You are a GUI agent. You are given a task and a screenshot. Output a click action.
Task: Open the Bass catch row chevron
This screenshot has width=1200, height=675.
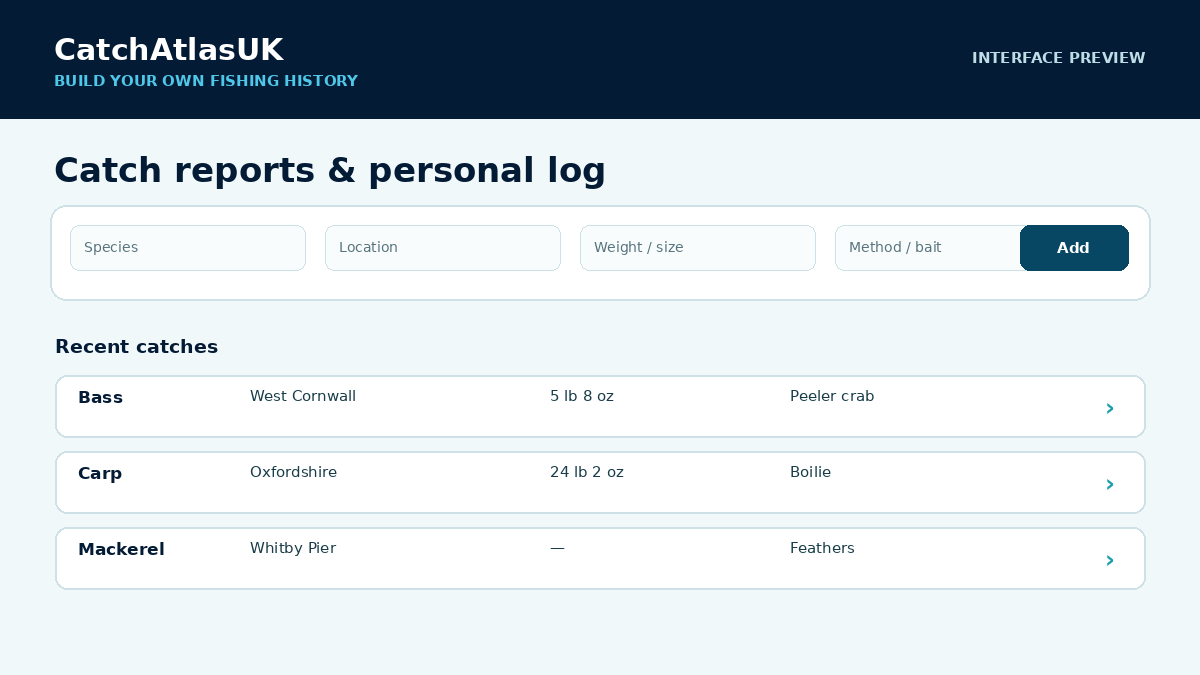[1110, 408]
